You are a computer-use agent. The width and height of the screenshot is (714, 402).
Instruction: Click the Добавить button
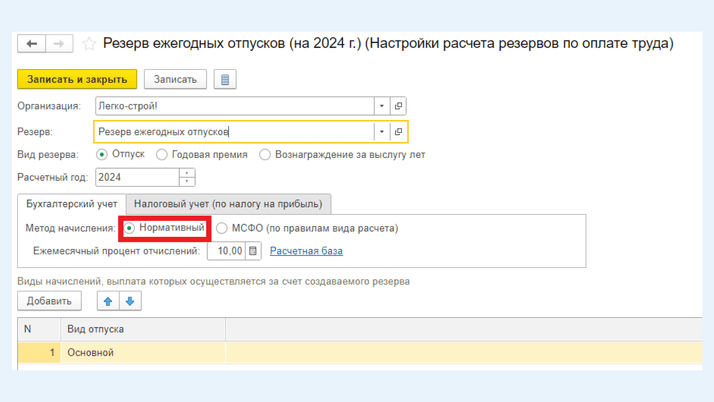tap(49, 301)
